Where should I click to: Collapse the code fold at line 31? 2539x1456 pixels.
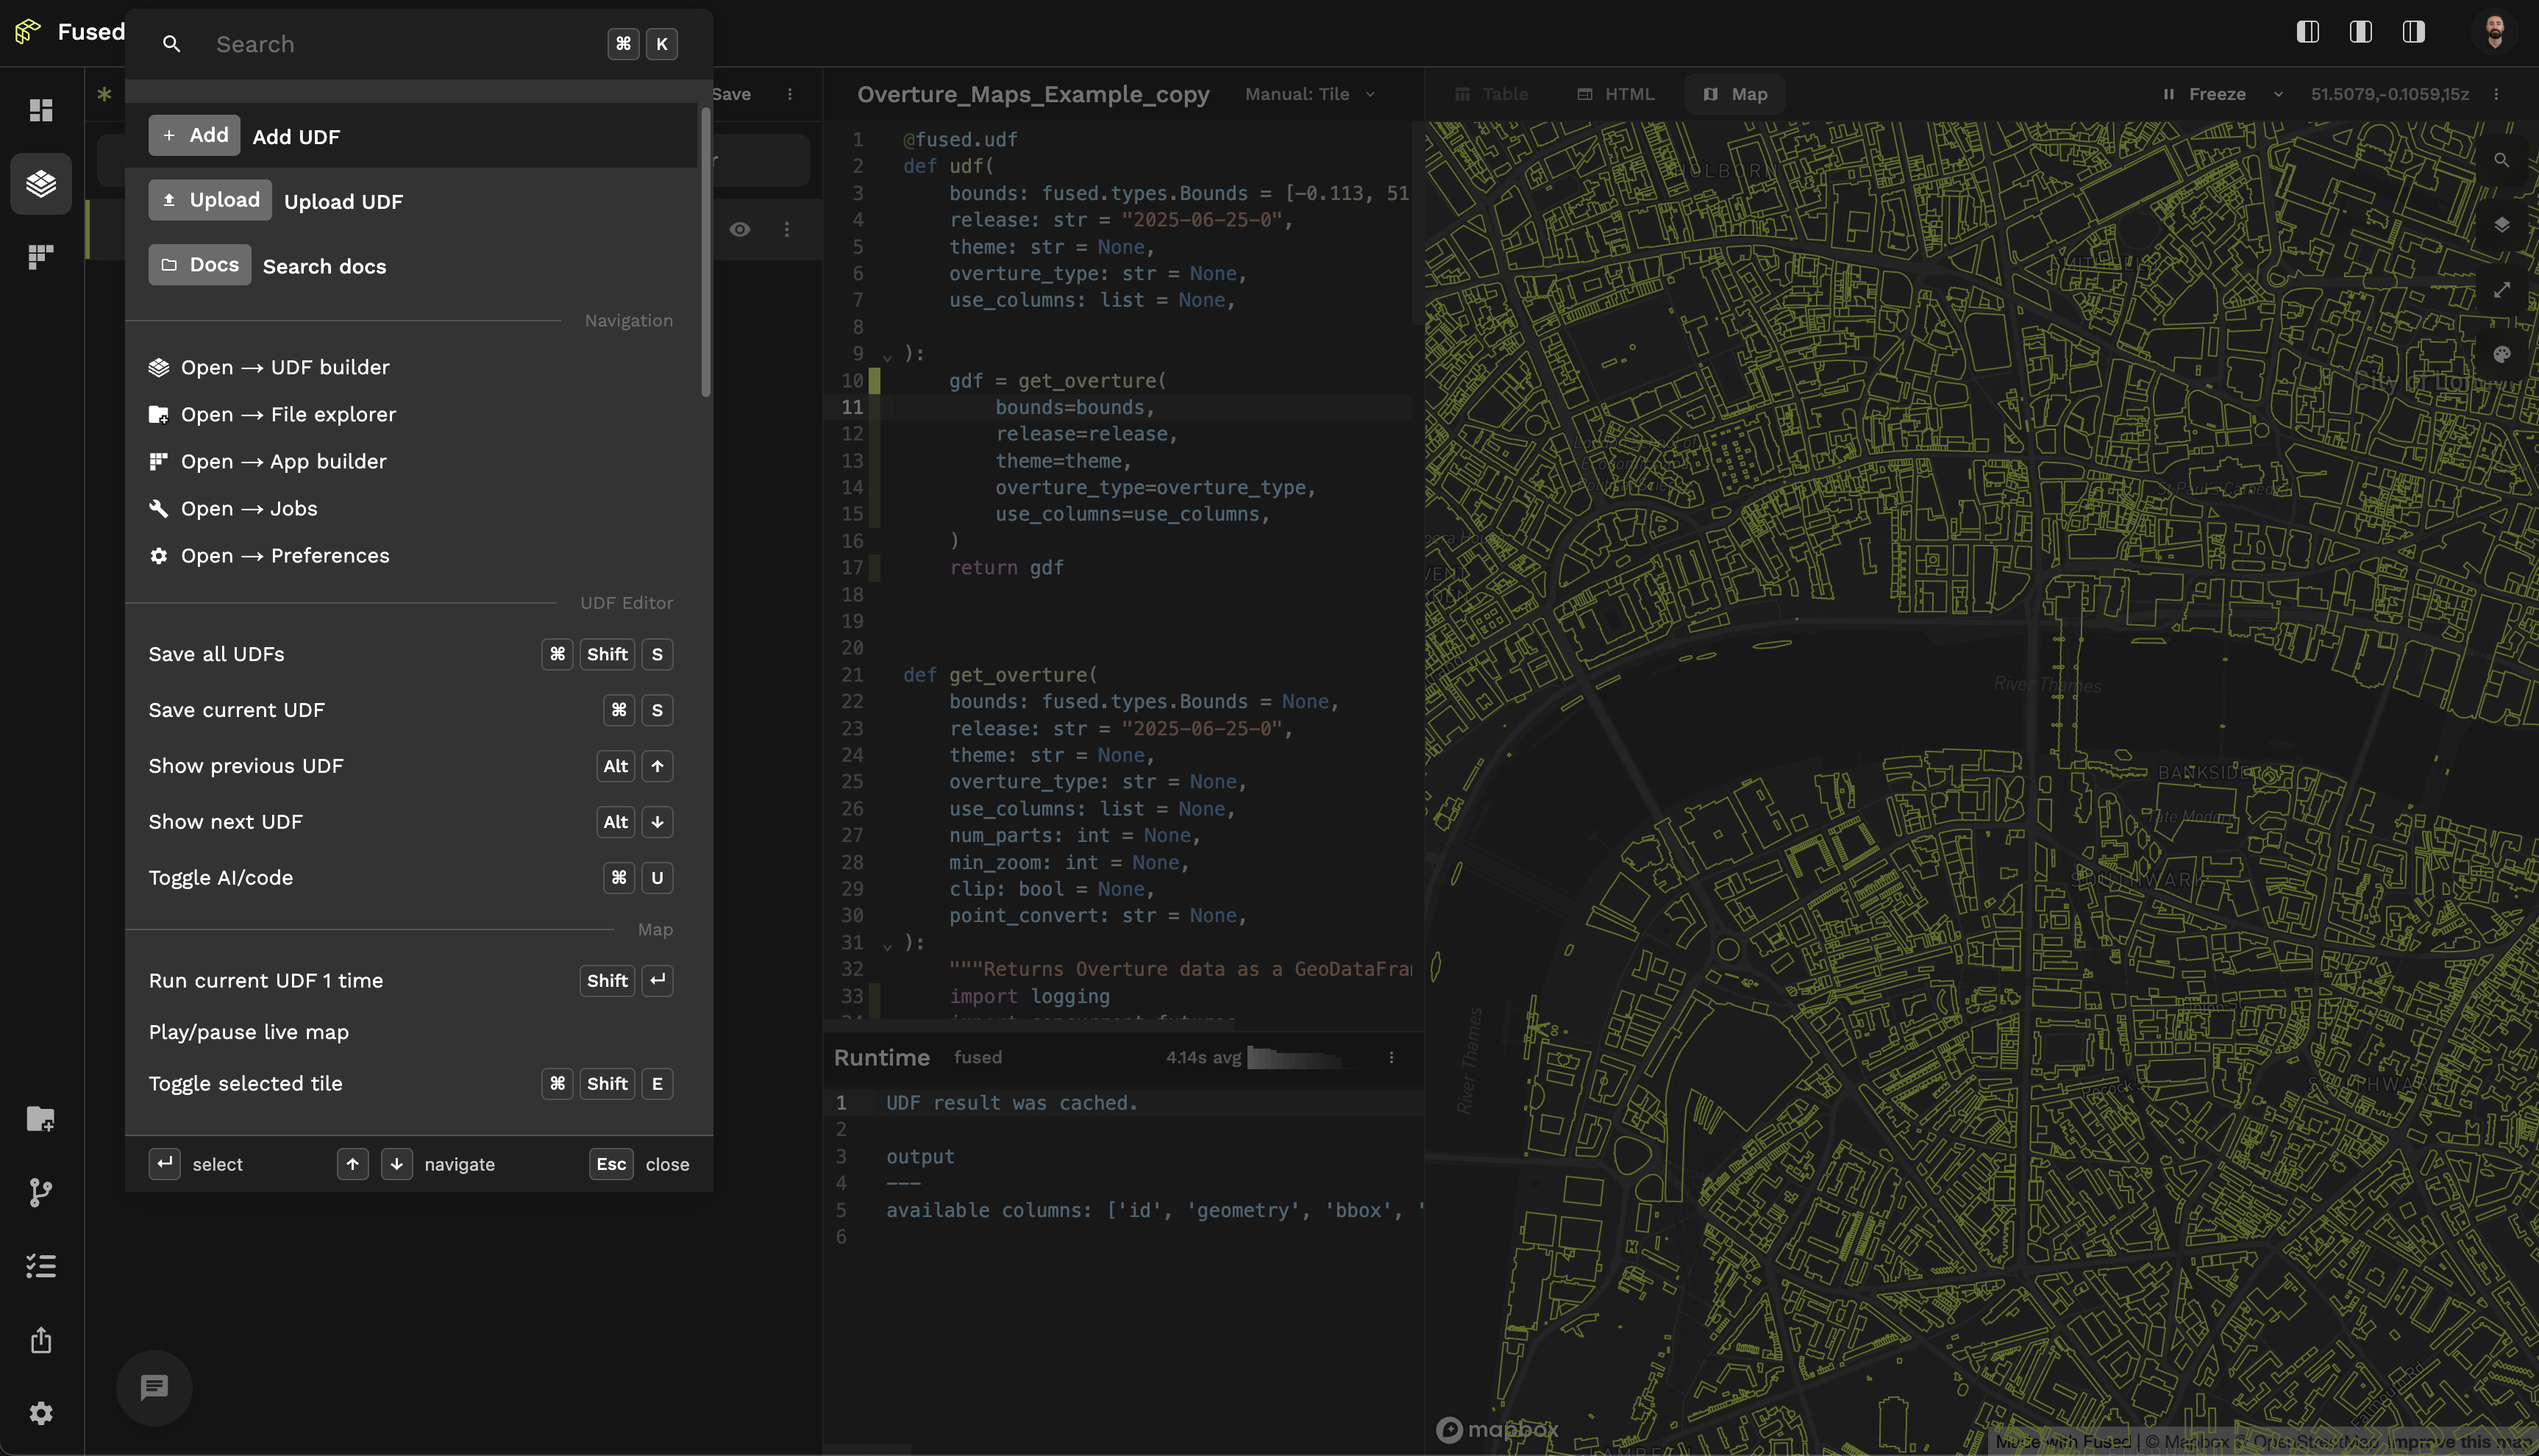pyautogui.click(x=887, y=945)
